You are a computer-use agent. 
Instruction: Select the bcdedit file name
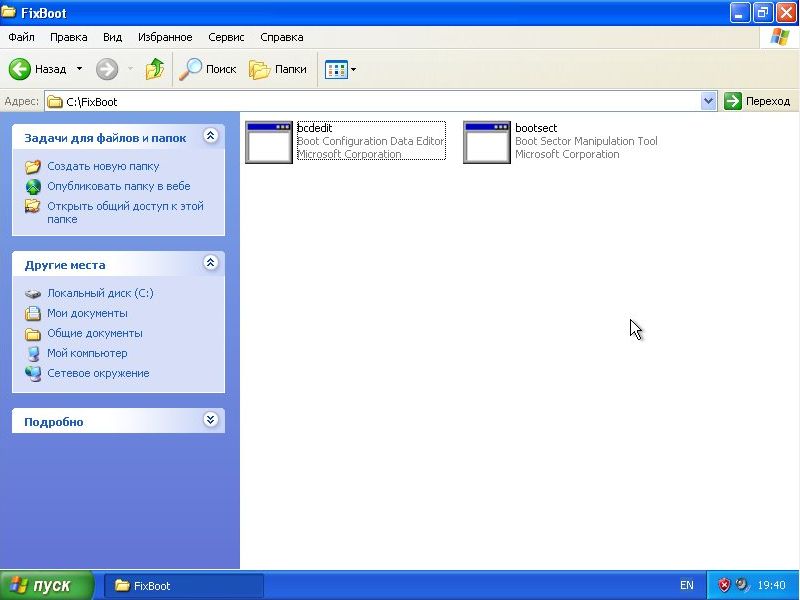(314, 128)
